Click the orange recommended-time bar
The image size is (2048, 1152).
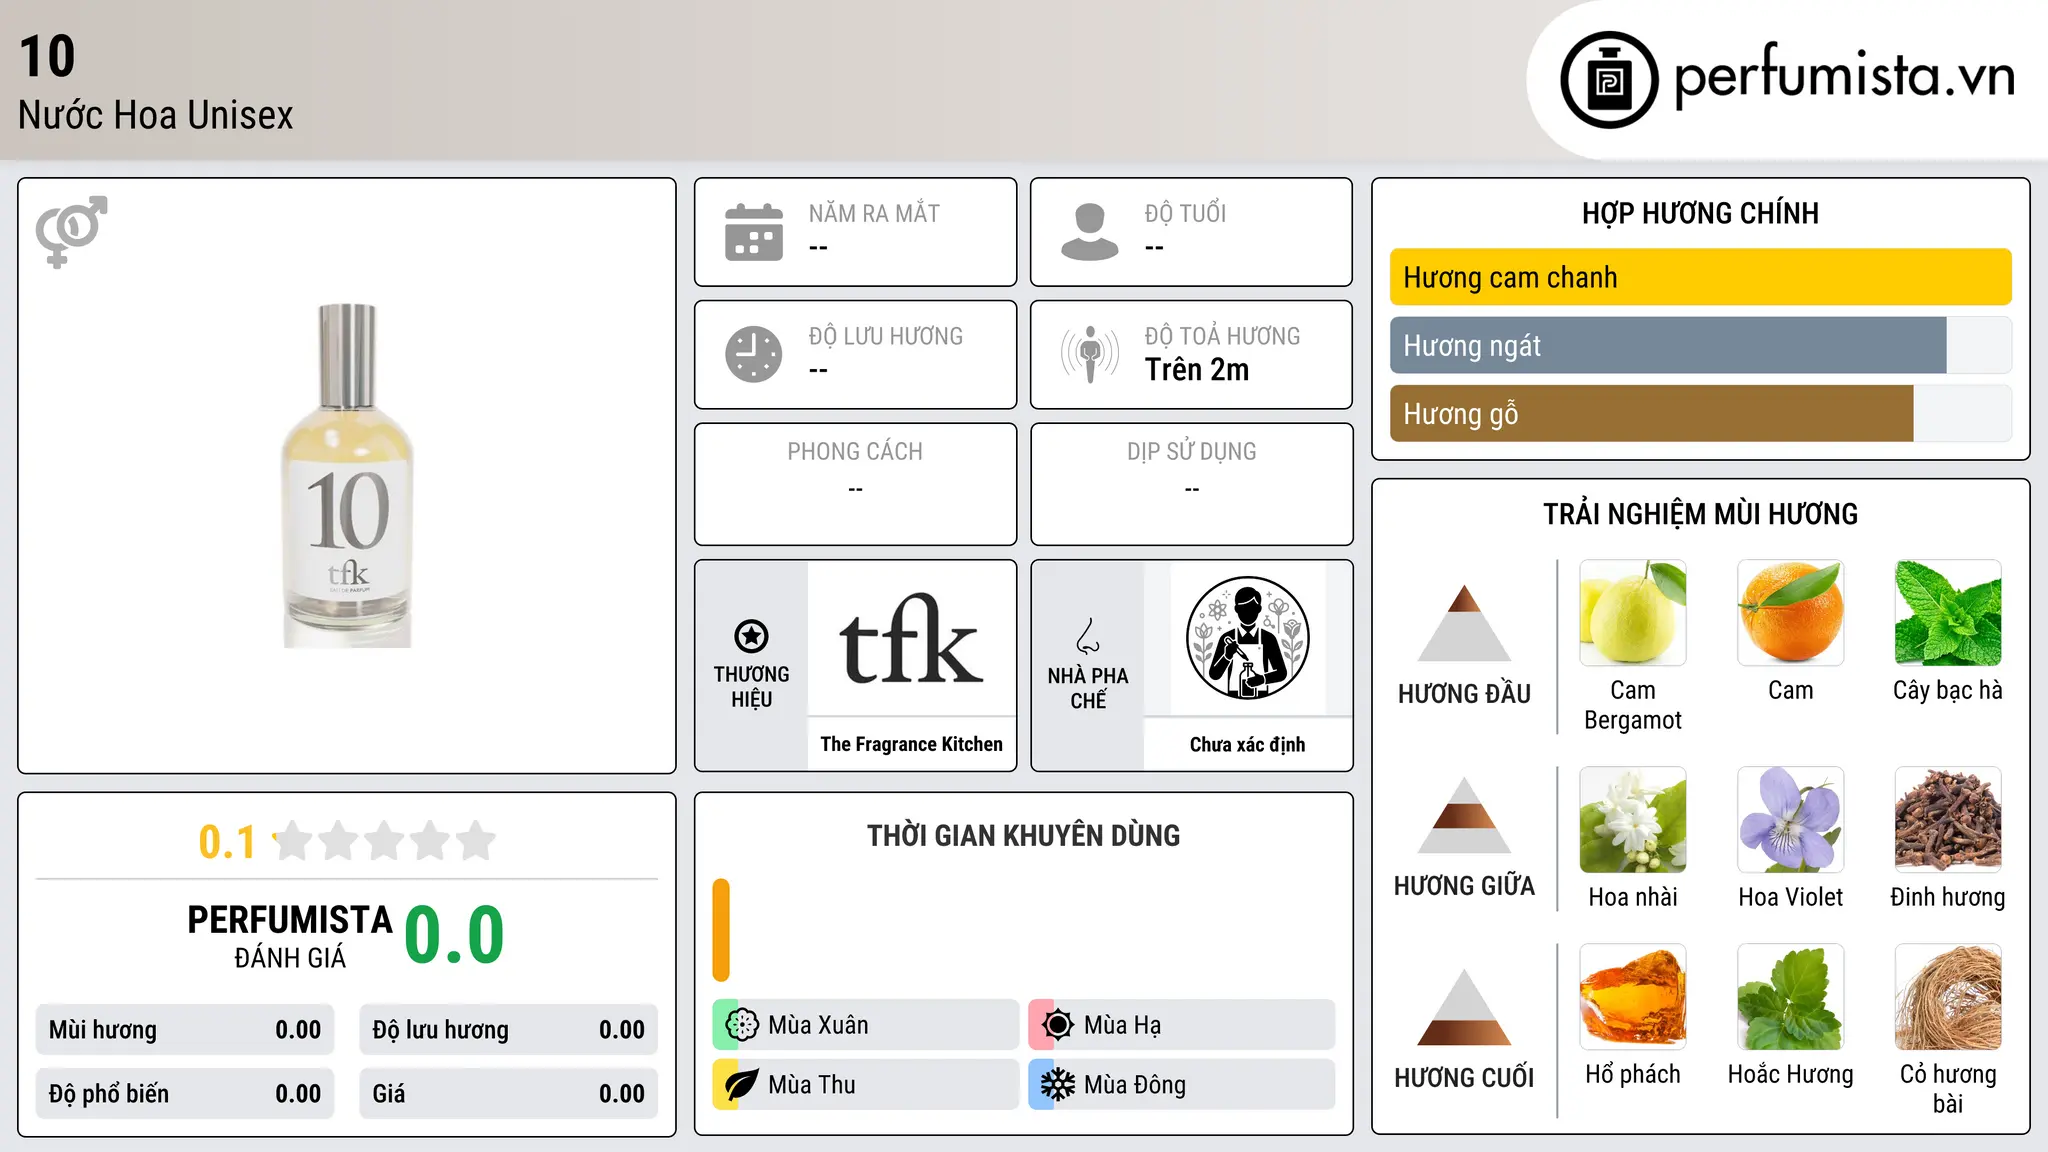coord(721,930)
